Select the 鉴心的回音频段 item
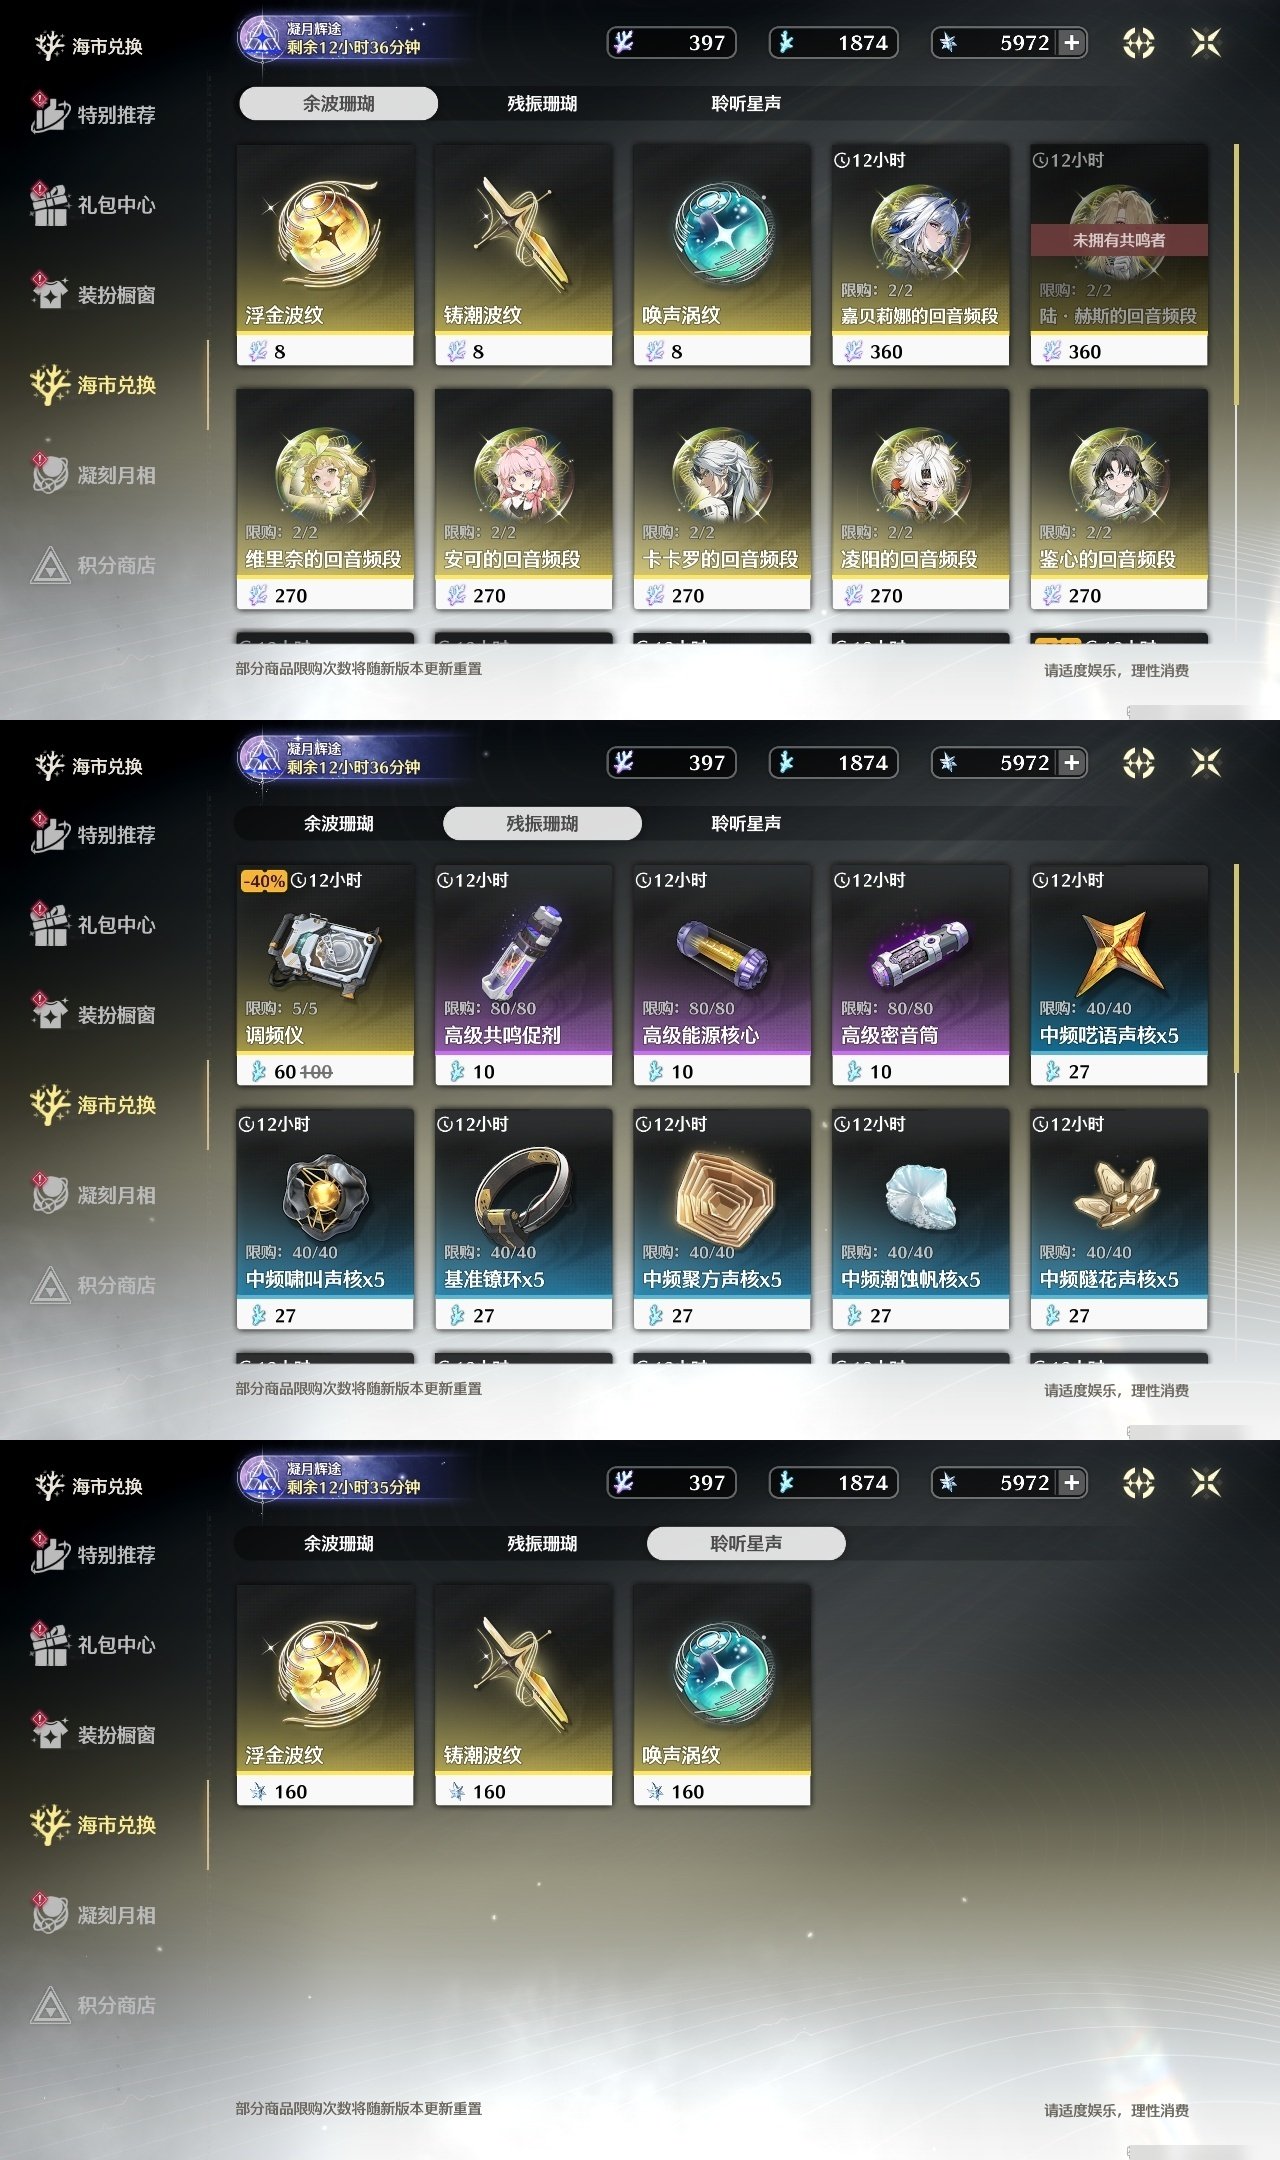The image size is (1280, 2160). (1119, 499)
